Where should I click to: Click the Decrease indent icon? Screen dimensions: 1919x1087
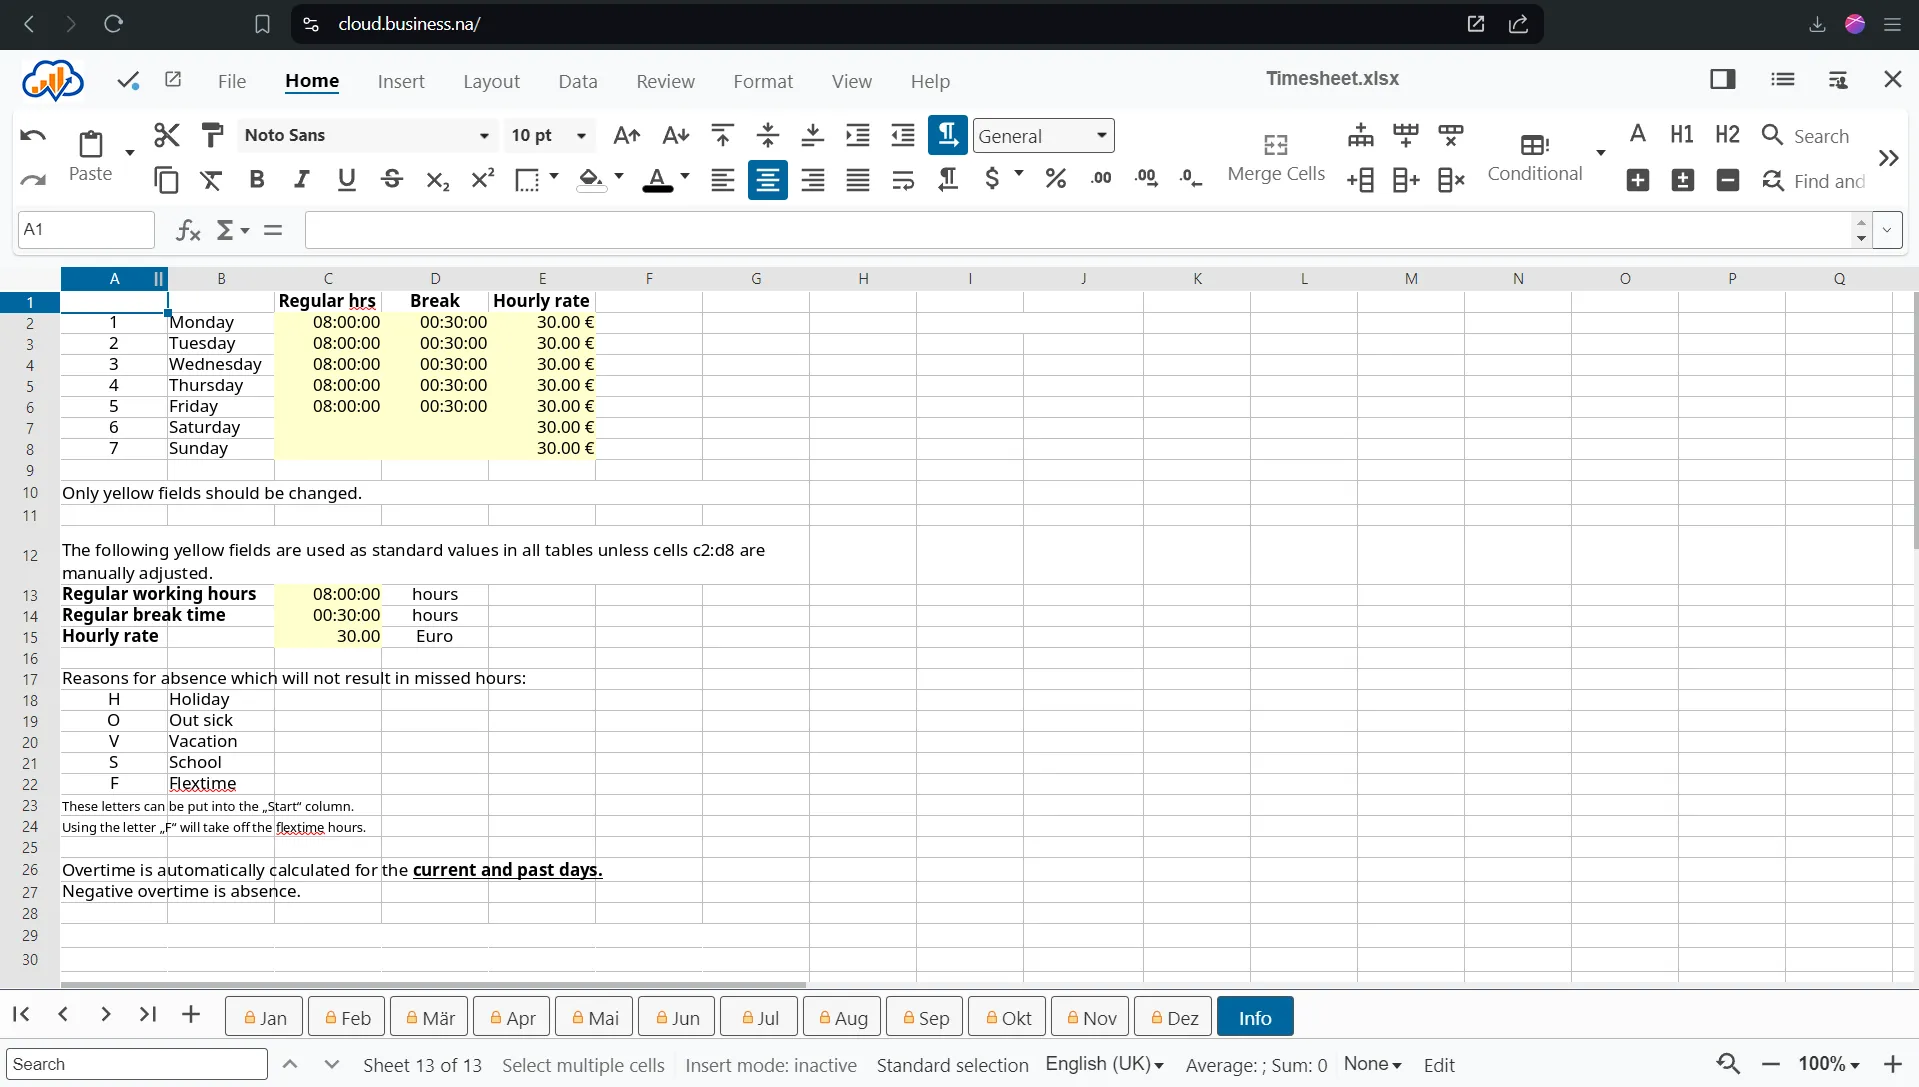903,135
